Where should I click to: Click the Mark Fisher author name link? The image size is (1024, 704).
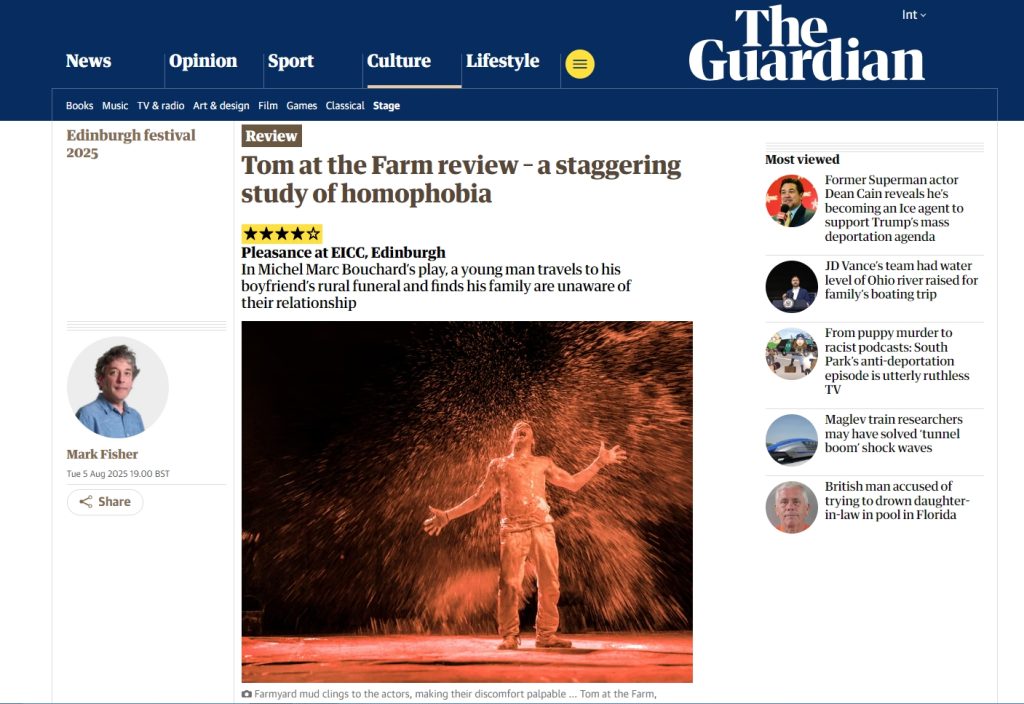(x=102, y=454)
